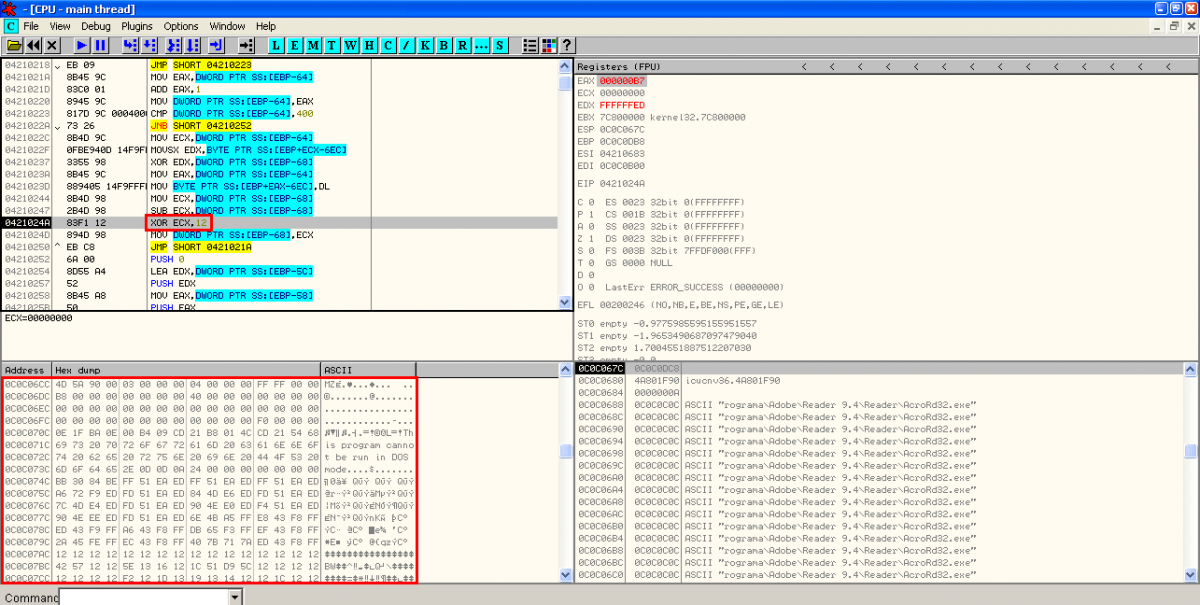This screenshot has height=605, width=1200.
Task: Select the EAX register value 000000B7
Action: click(623, 80)
